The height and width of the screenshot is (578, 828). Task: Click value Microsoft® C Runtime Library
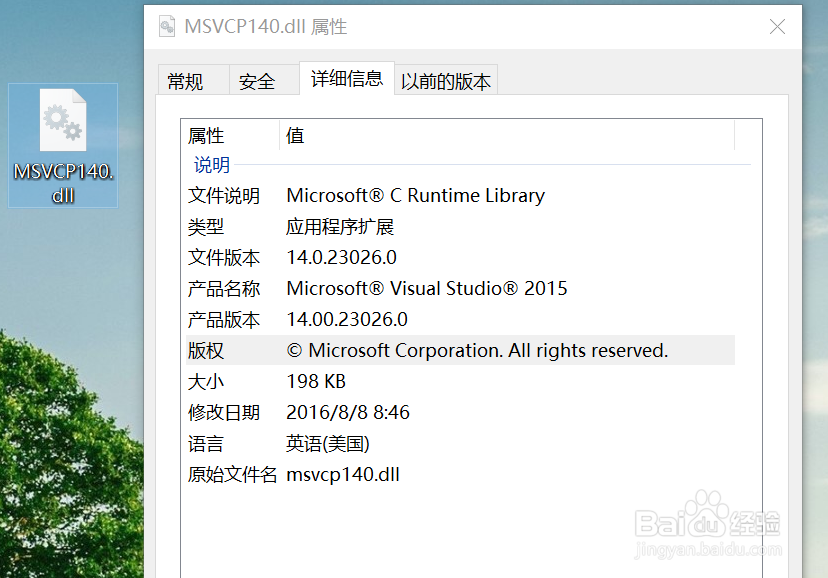point(416,196)
